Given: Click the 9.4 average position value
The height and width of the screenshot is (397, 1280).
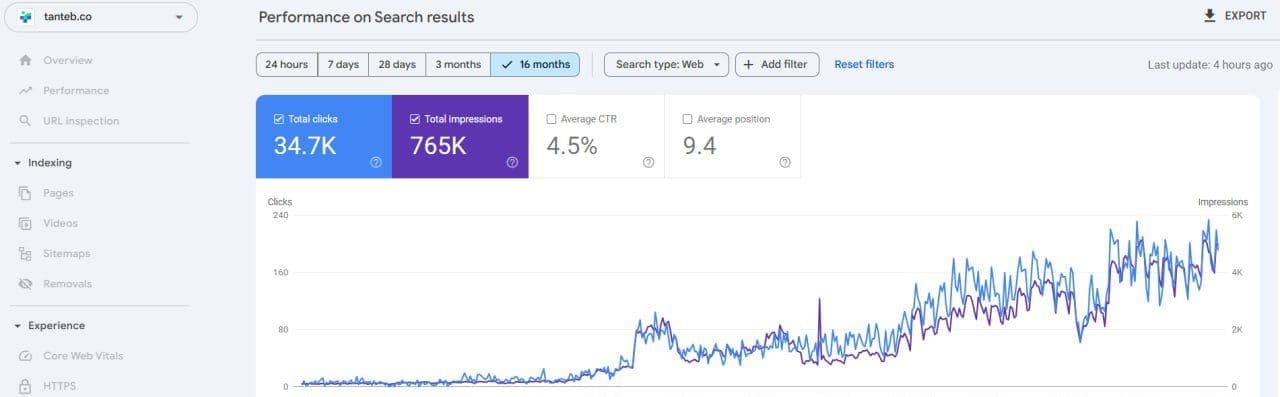Looking at the screenshot, I should click(x=700, y=146).
